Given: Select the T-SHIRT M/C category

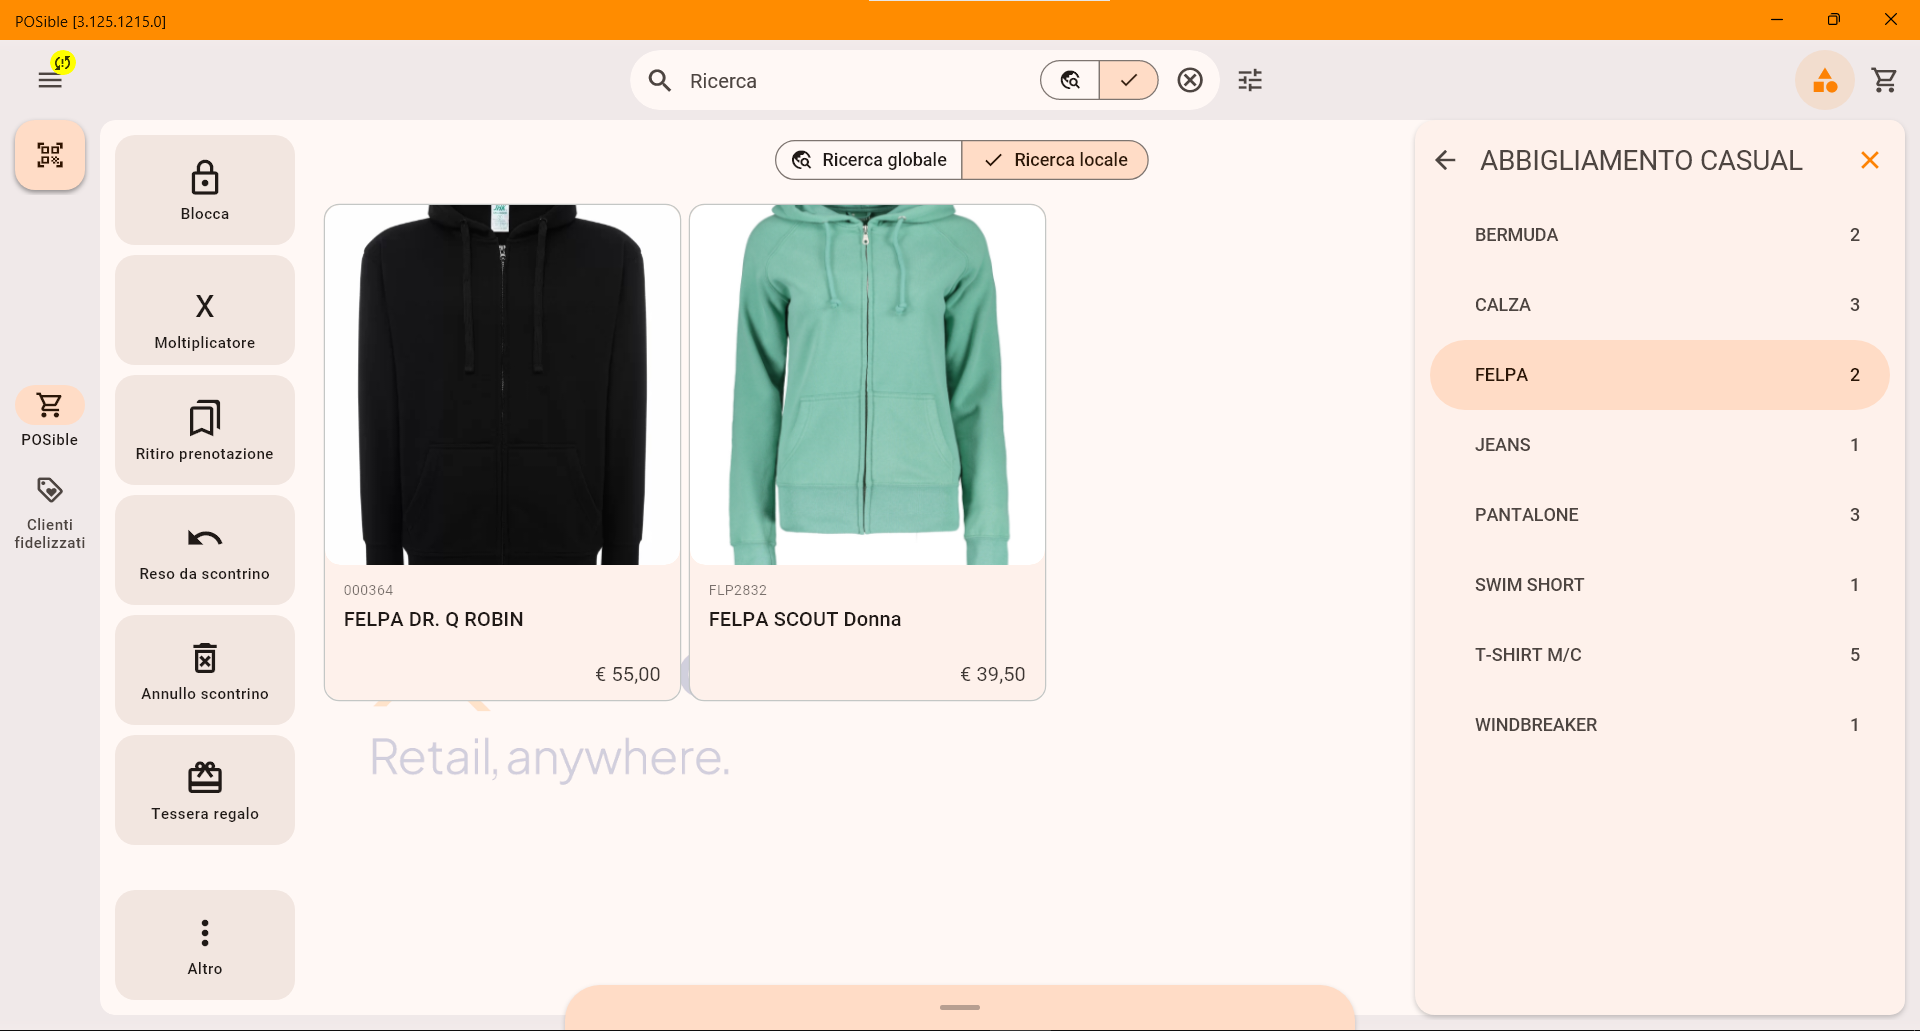Looking at the screenshot, I should click(x=1660, y=655).
